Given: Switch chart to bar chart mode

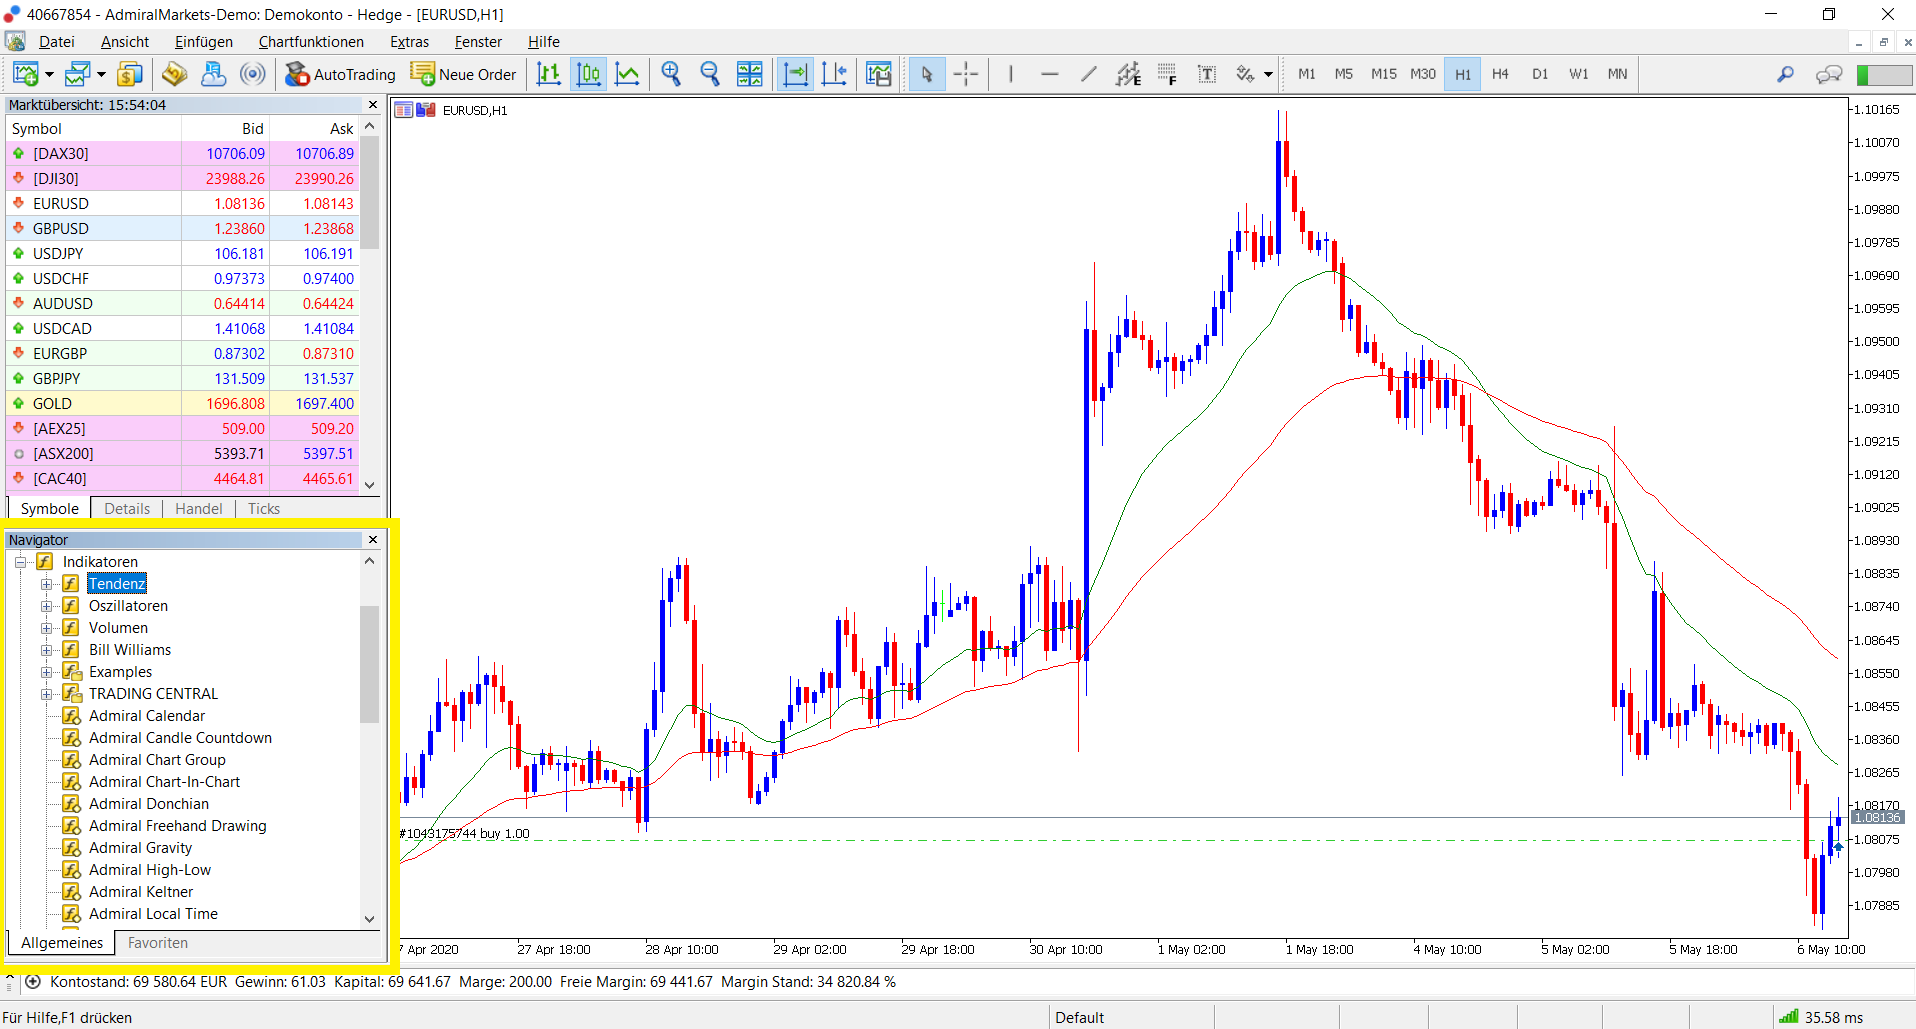Looking at the screenshot, I should [x=549, y=74].
